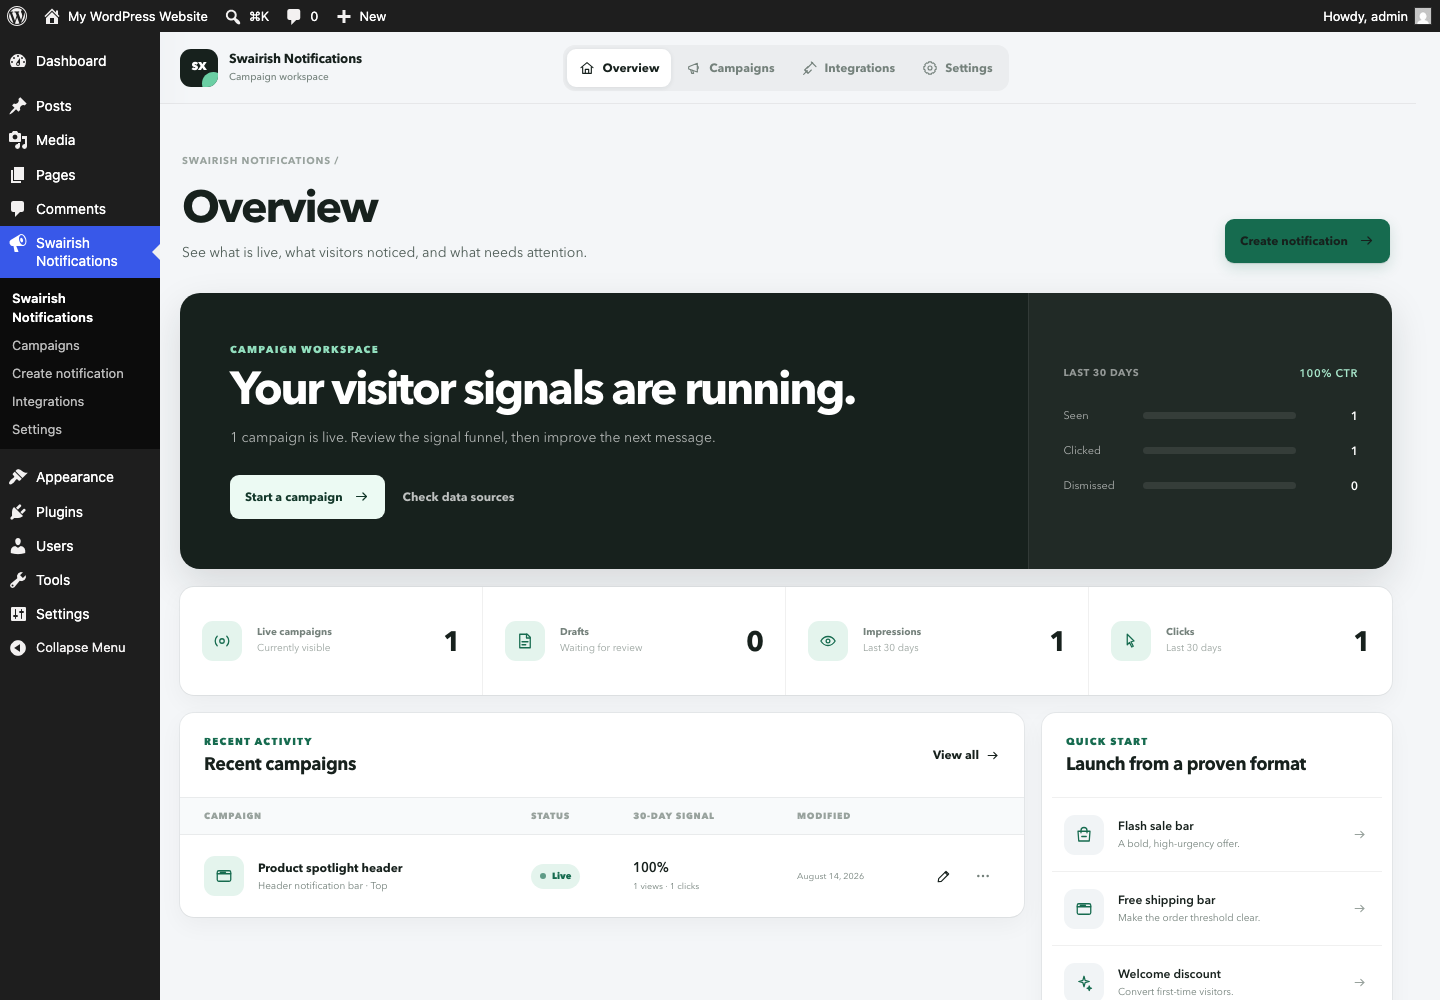This screenshot has height=1000, width=1440.
Task: Click the Swairish SX logo
Action: [x=199, y=68]
